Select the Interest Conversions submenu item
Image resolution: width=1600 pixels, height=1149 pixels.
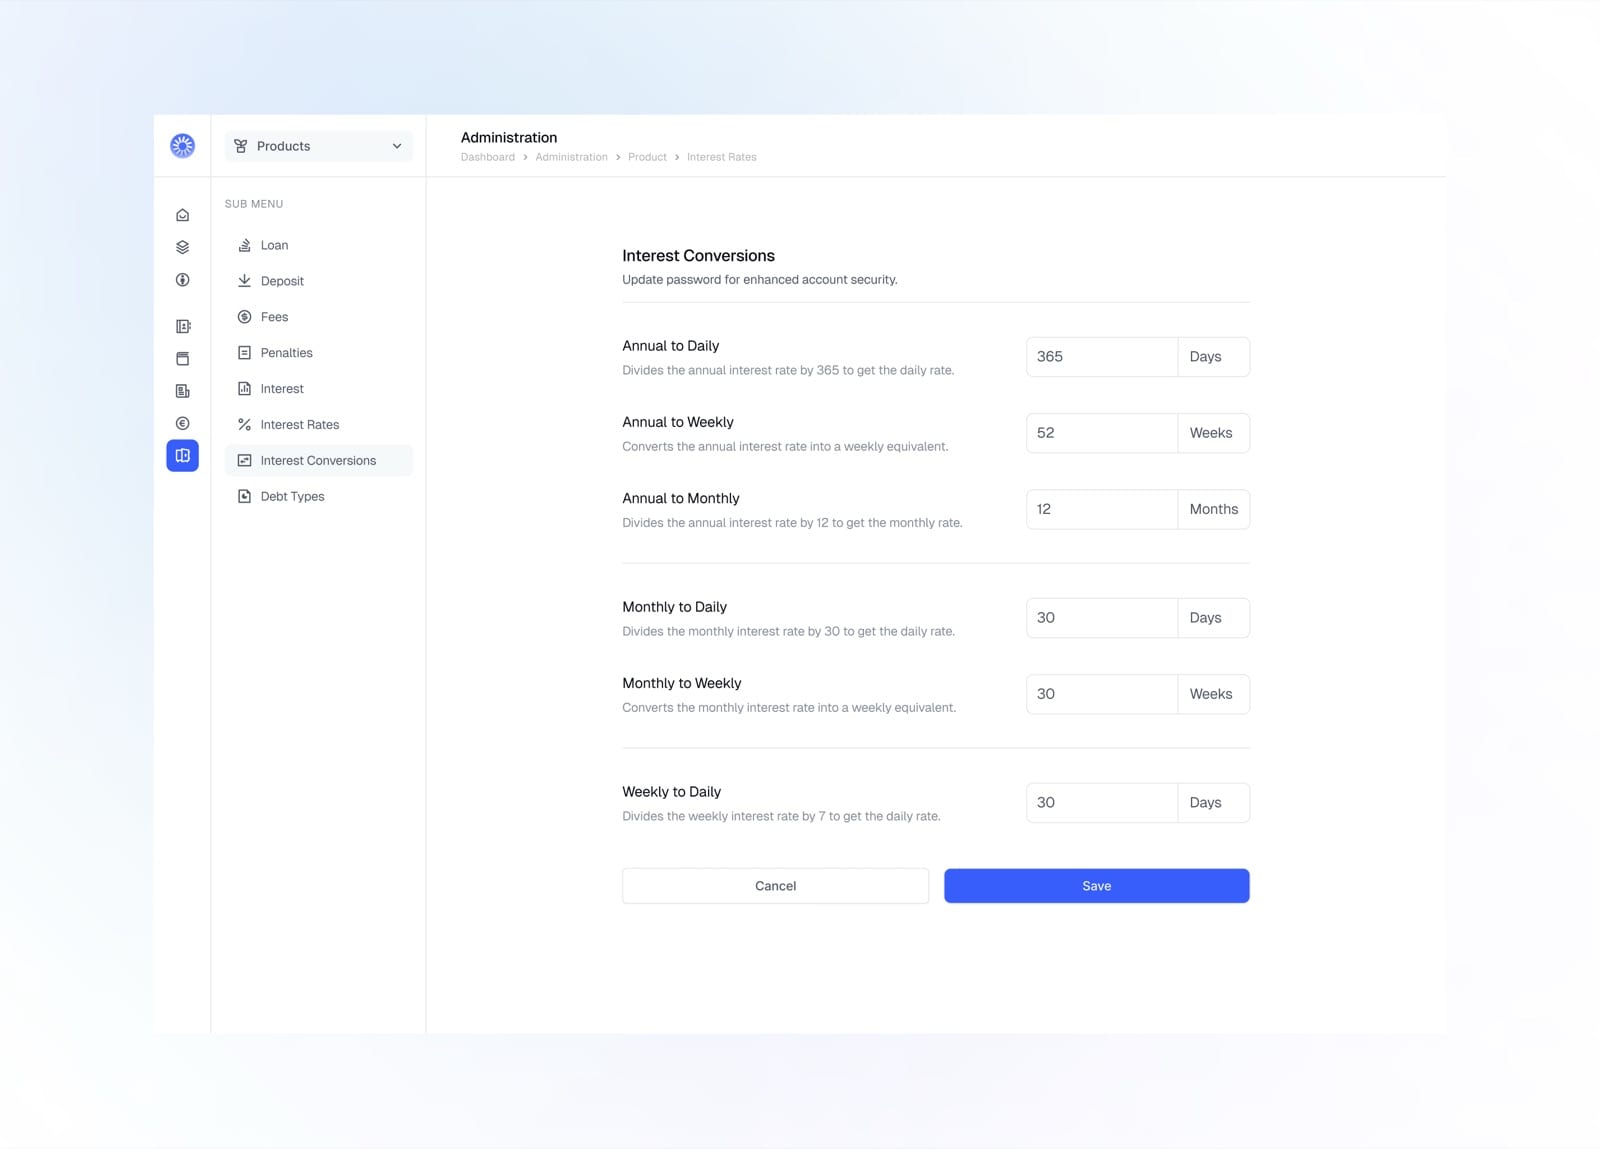(318, 461)
